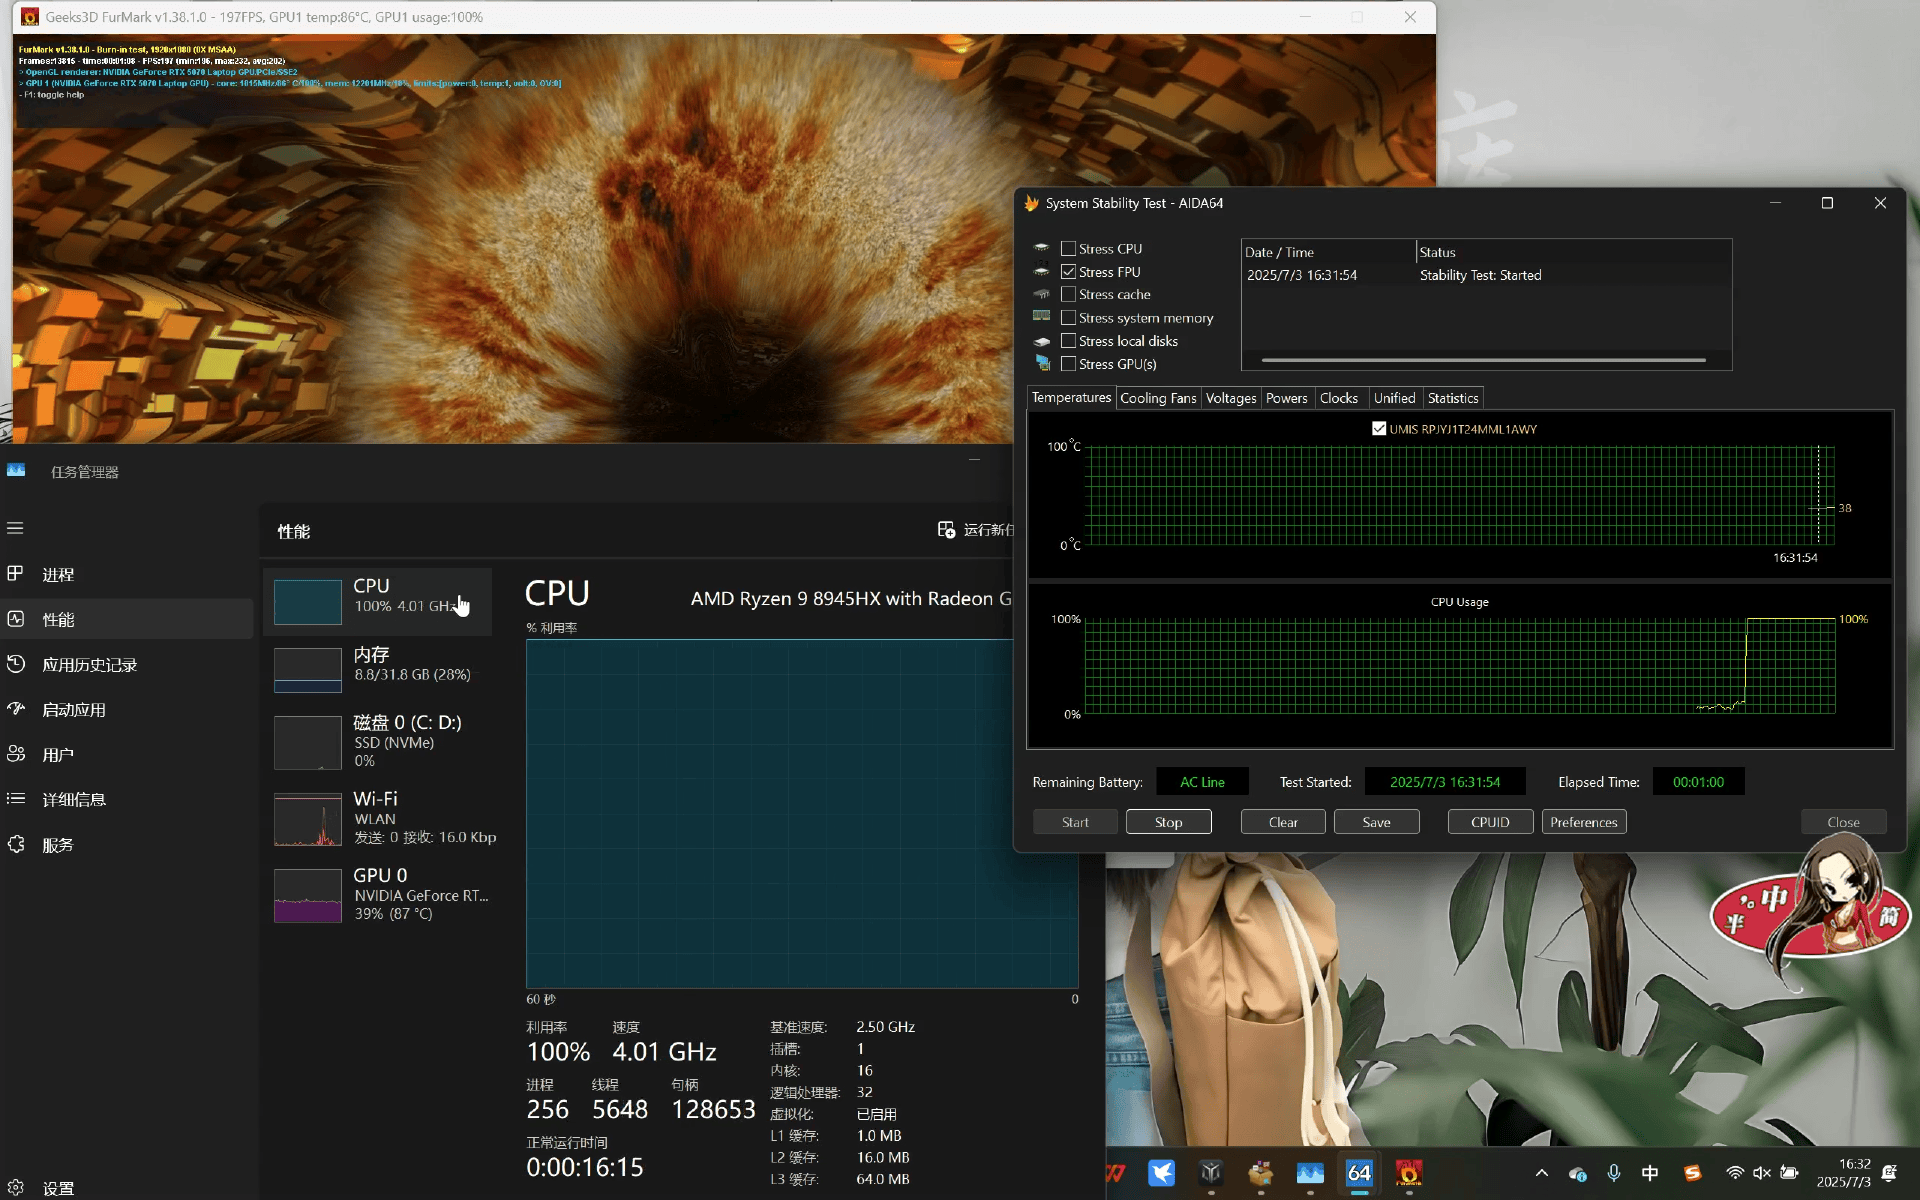
Task: Switch to the Powers tab
Action: (x=1287, y=398)
